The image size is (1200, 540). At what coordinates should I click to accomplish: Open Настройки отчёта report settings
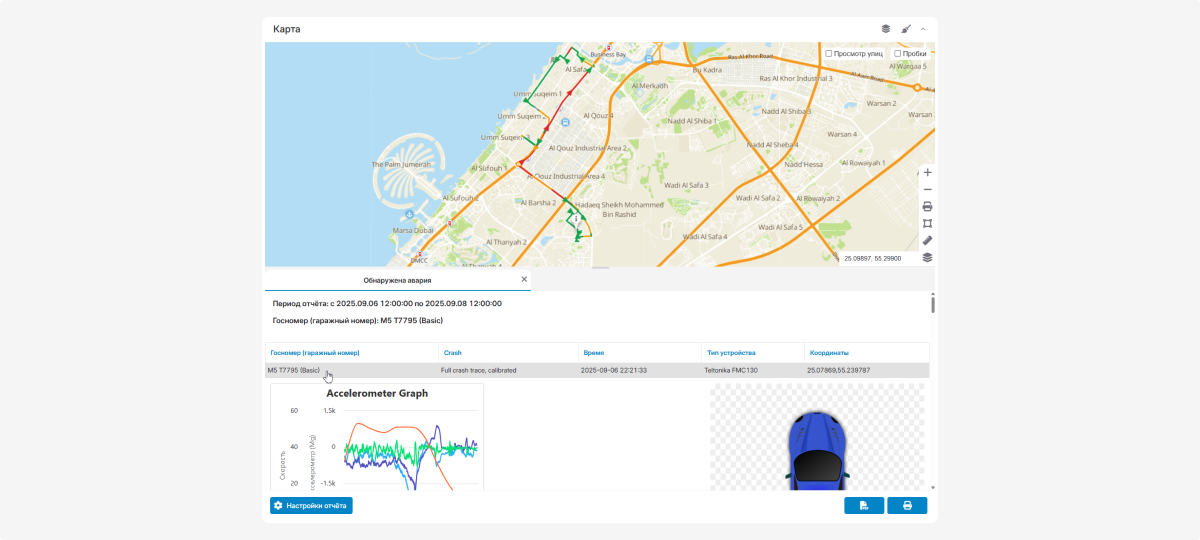pyautogui.click(x=311, y=506)
